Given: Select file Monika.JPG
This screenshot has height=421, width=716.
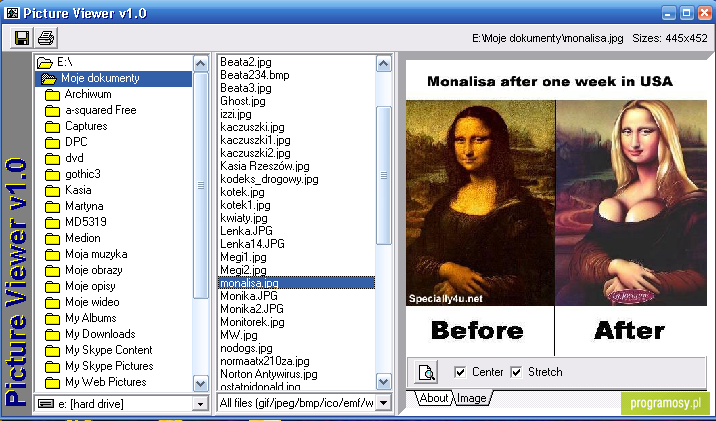Looking at the screenshot, I should pyautogui.click(x=248, y=296).
